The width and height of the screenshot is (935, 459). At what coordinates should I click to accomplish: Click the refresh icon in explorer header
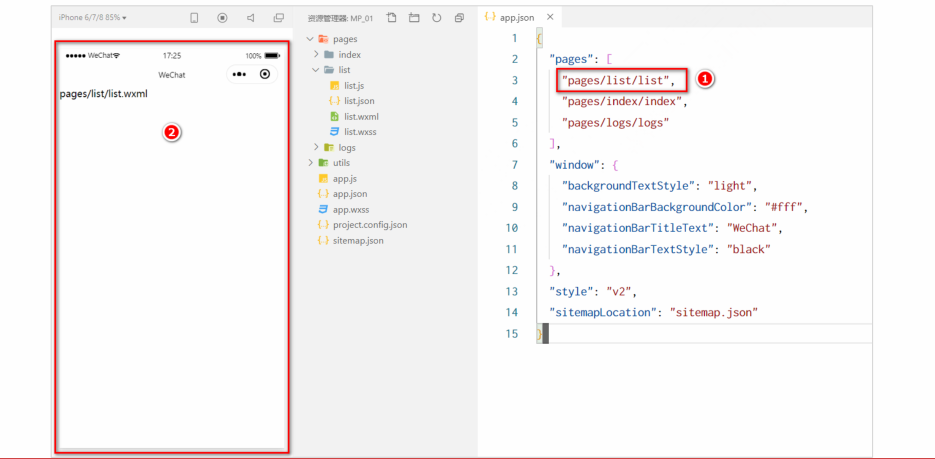(x=436, y=18)
